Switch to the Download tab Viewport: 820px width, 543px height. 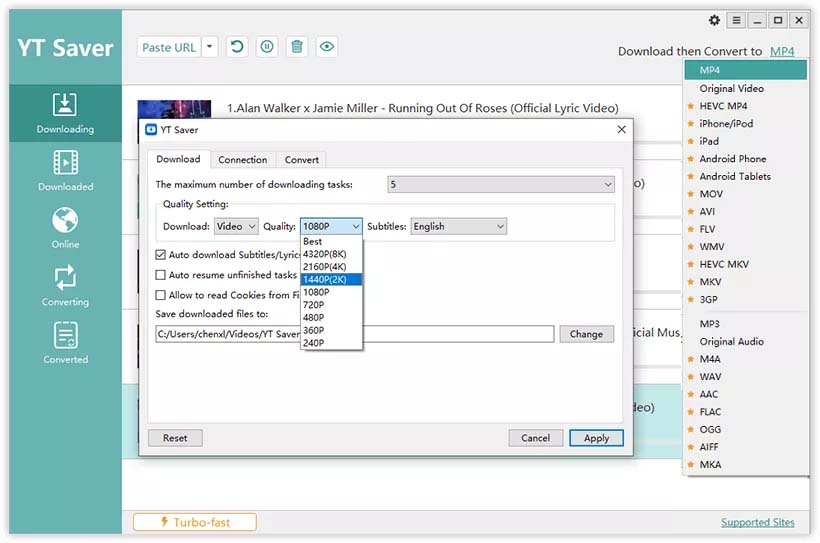[178, 159]
